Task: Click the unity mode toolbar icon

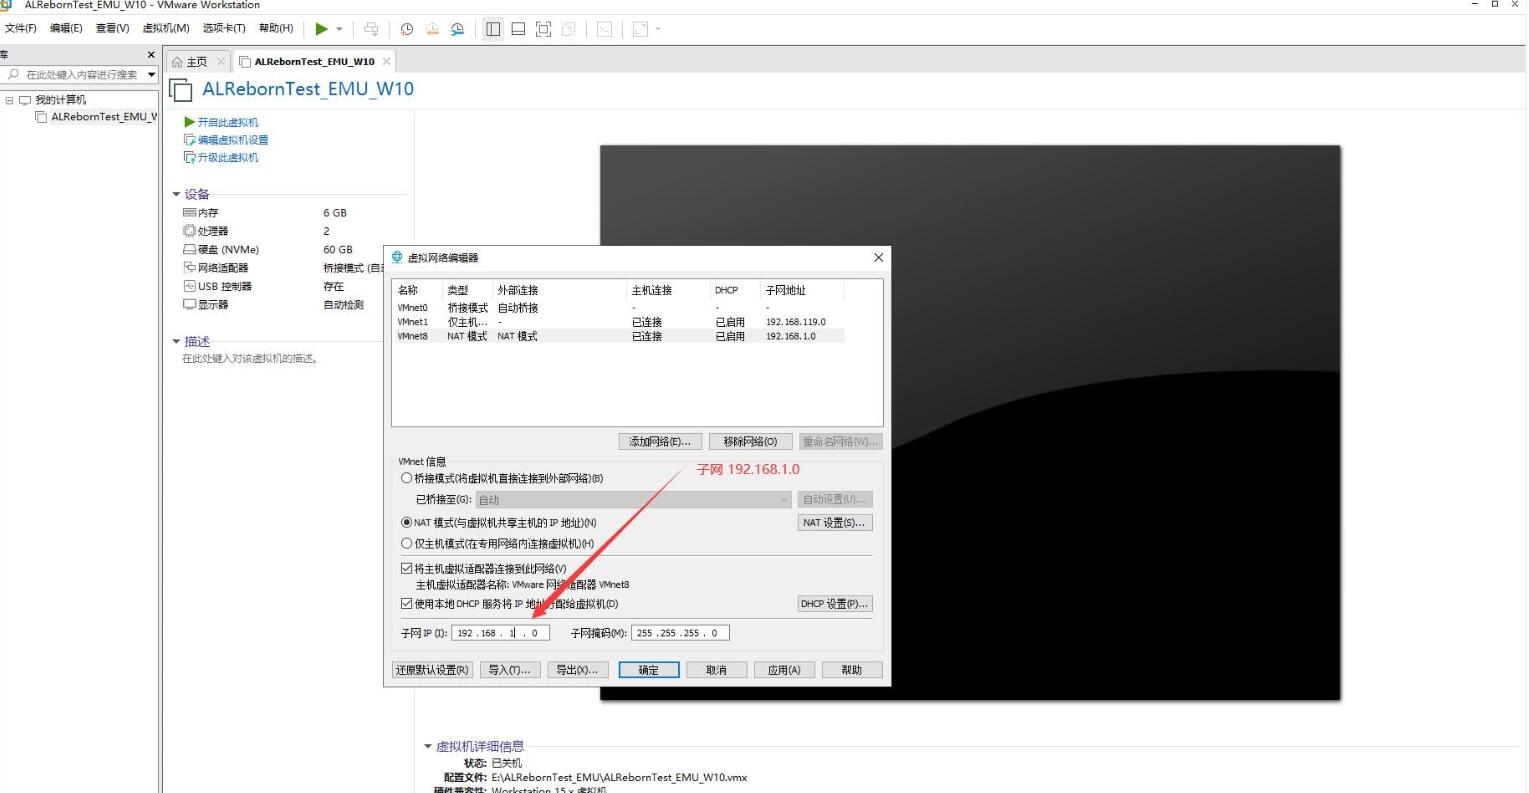Action: tap(568, 29)
